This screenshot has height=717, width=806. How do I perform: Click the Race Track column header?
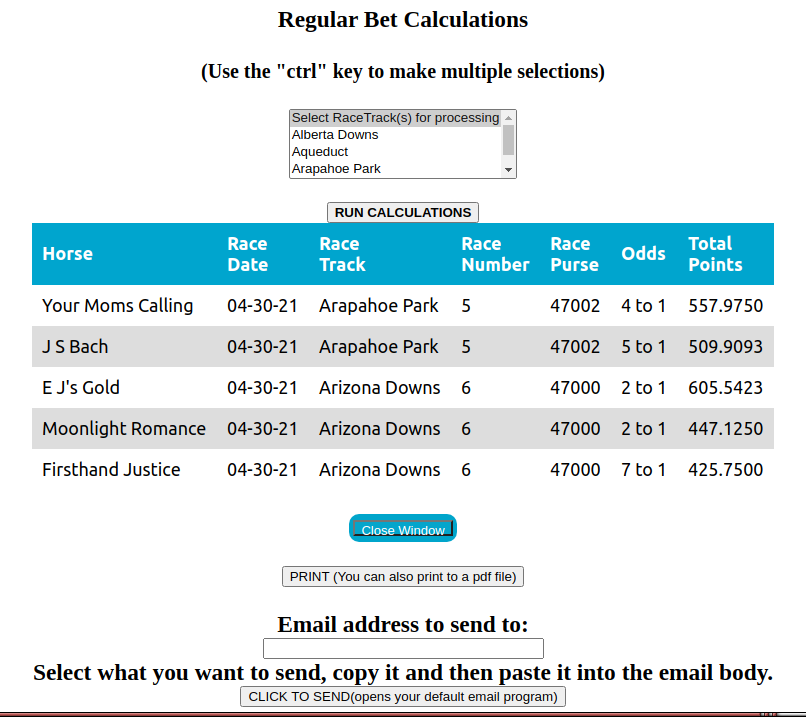tap(342, 254)
